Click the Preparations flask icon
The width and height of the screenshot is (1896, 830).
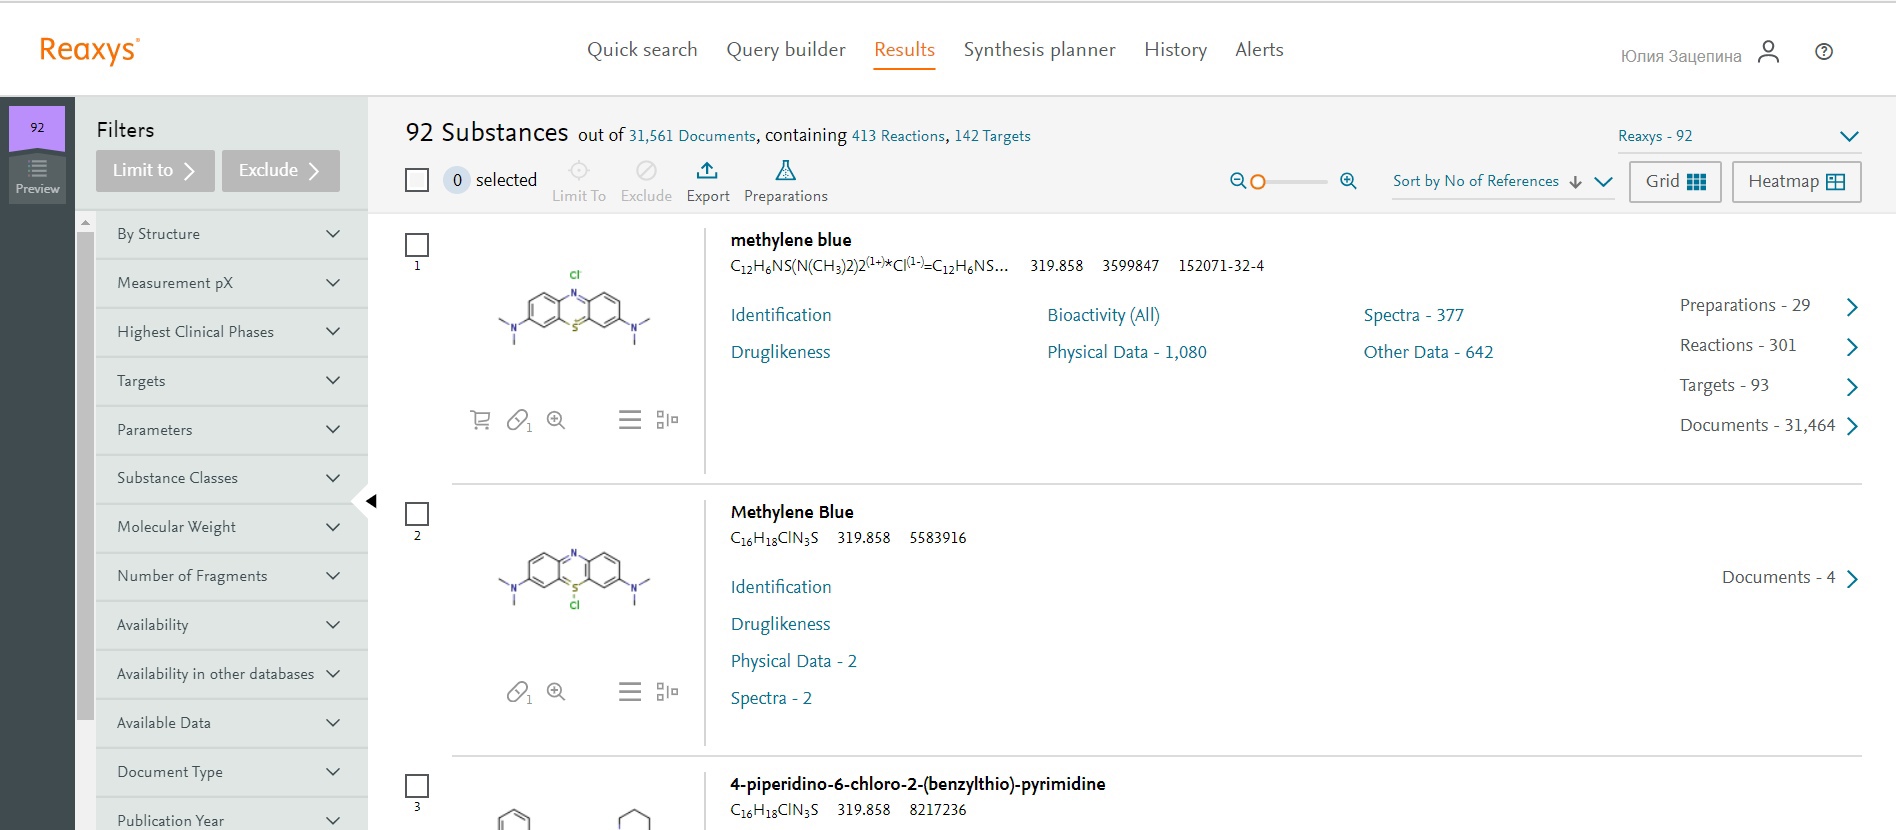[786, 170]
